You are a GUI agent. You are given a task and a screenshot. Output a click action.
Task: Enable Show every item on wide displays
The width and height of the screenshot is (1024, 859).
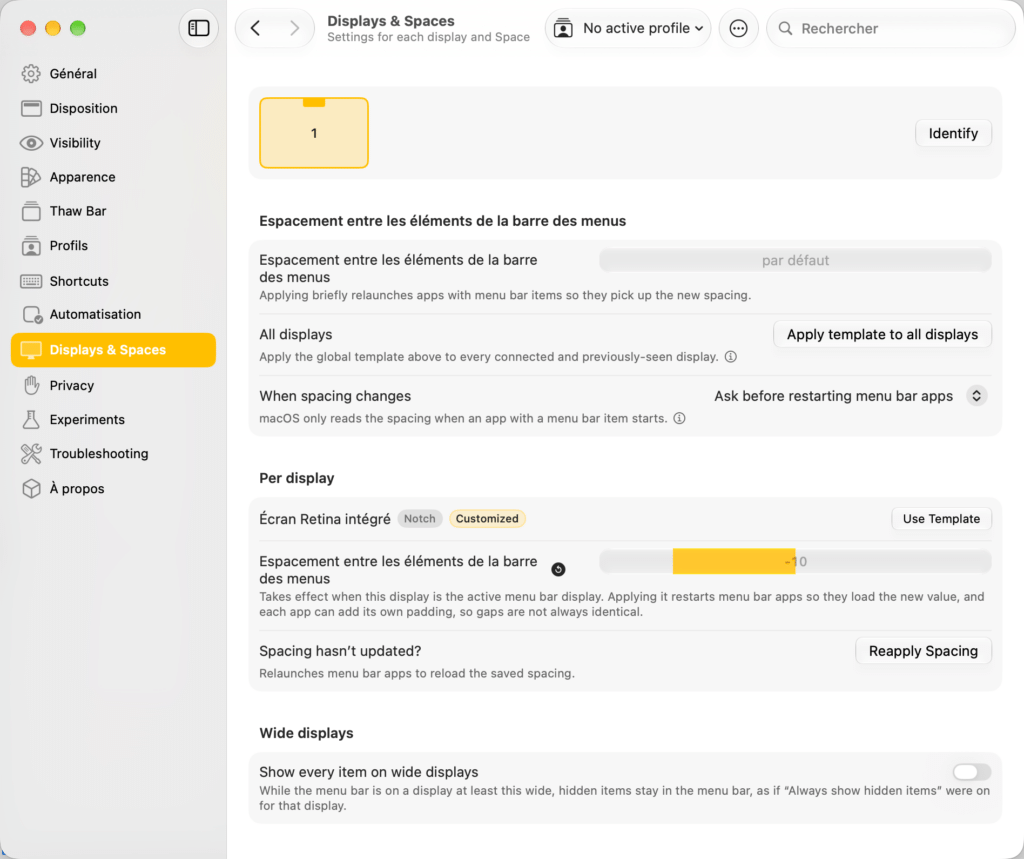(971, 772)
